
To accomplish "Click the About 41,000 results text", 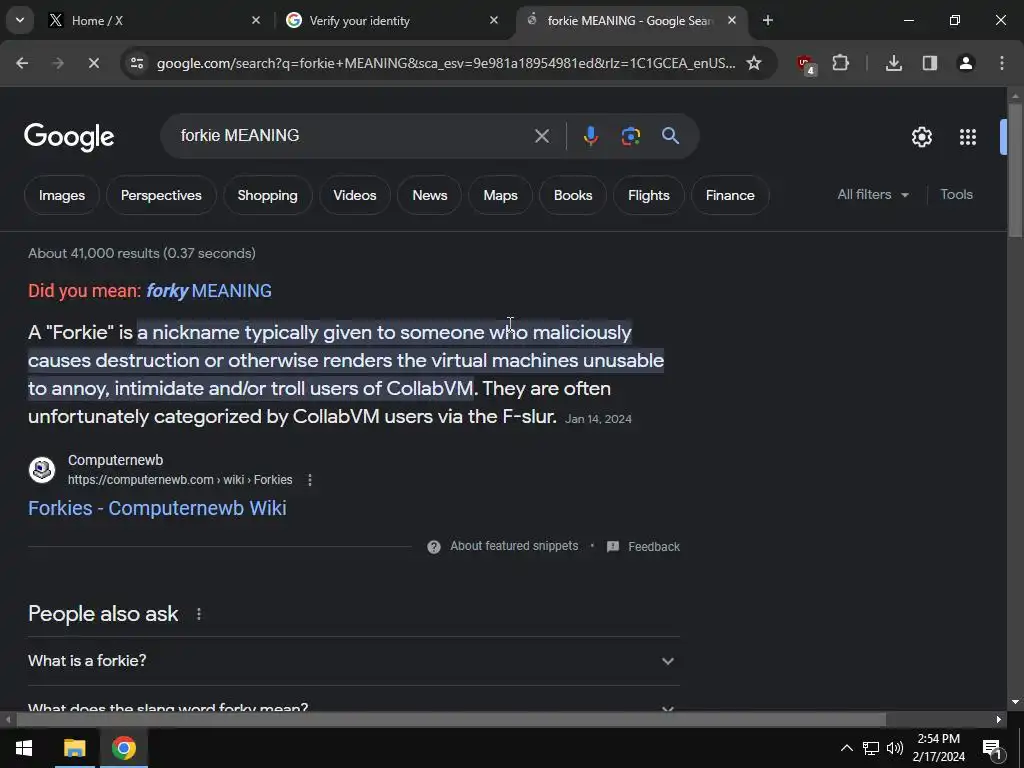I will point(142,253).
